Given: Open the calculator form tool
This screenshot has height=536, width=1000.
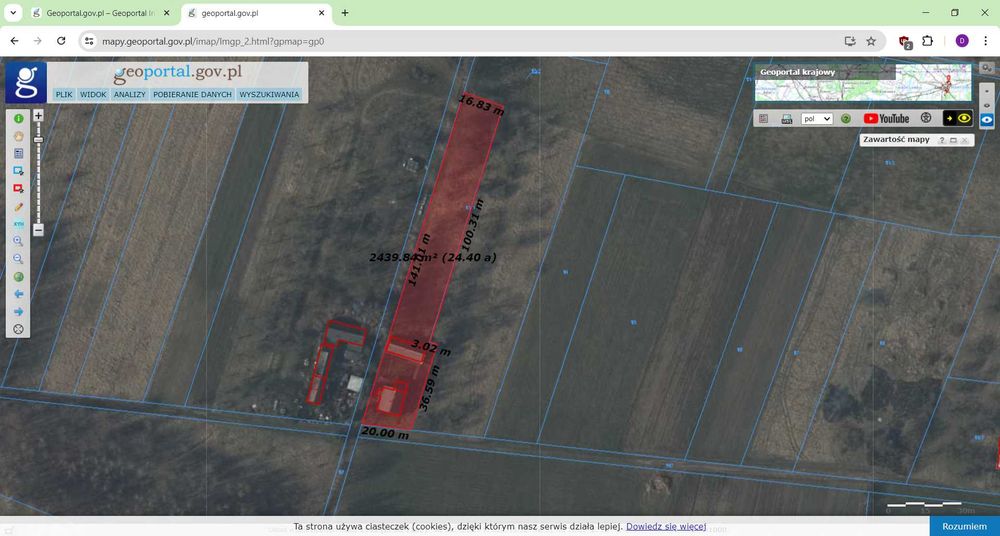Looking at the screenshot, I should (x=18, y=154).
